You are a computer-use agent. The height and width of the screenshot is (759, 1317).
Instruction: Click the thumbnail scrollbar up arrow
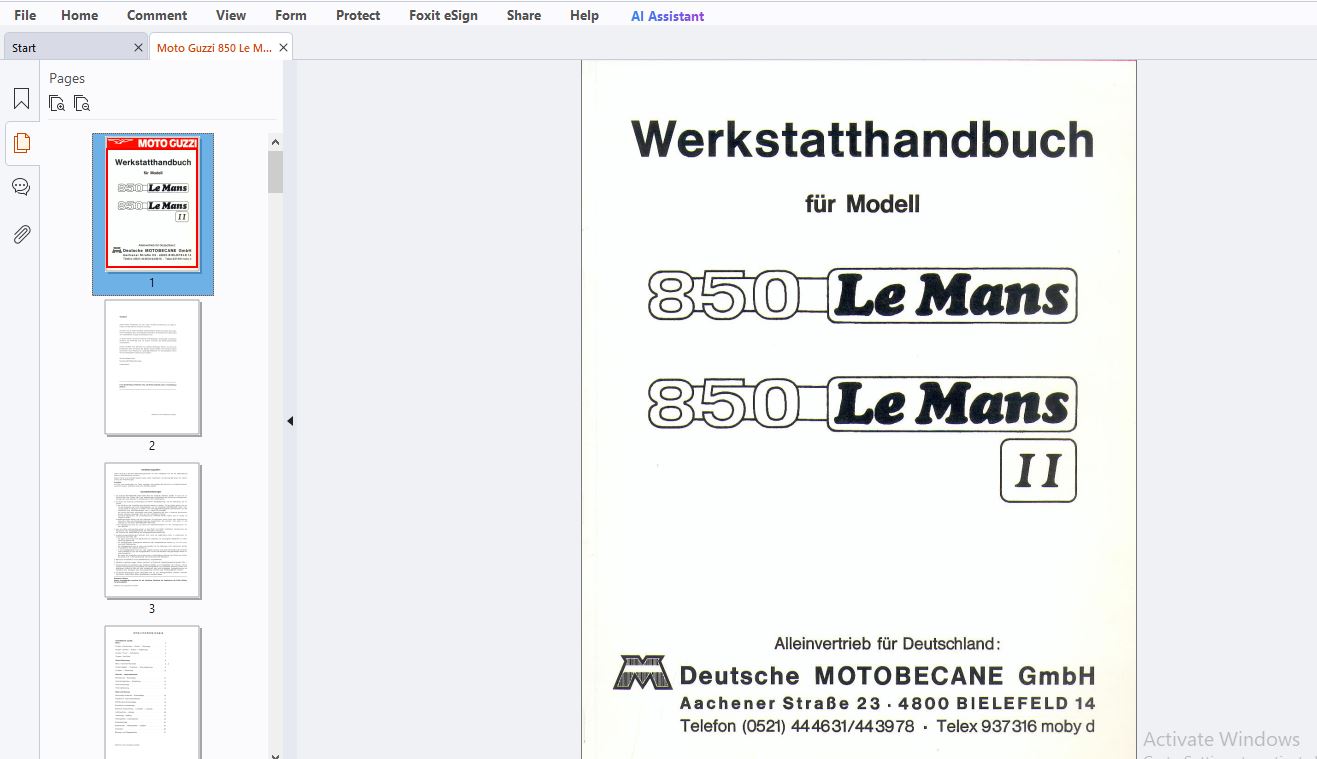(x=275, y=141)
